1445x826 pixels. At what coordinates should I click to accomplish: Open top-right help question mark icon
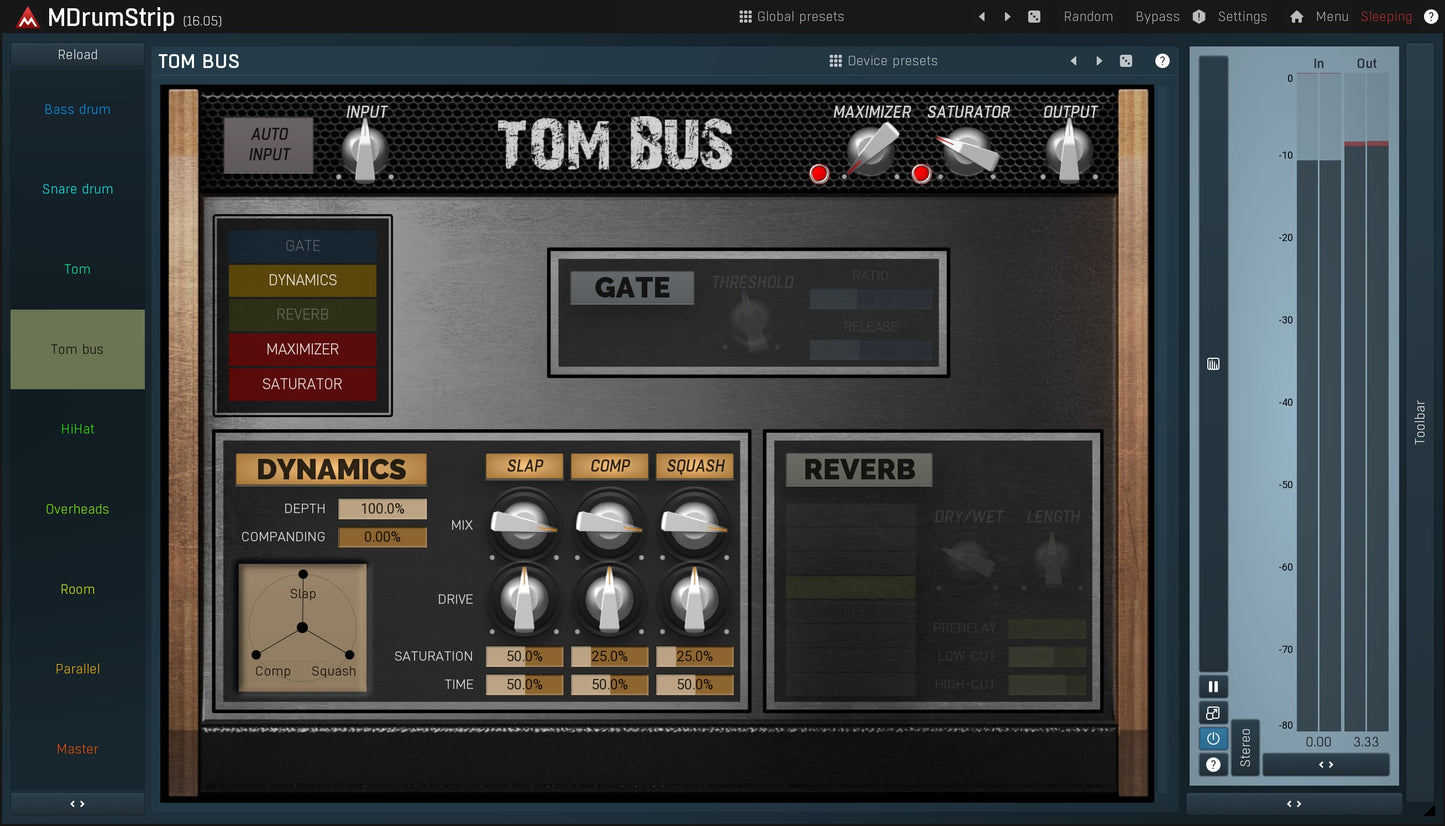(1430, 17)
